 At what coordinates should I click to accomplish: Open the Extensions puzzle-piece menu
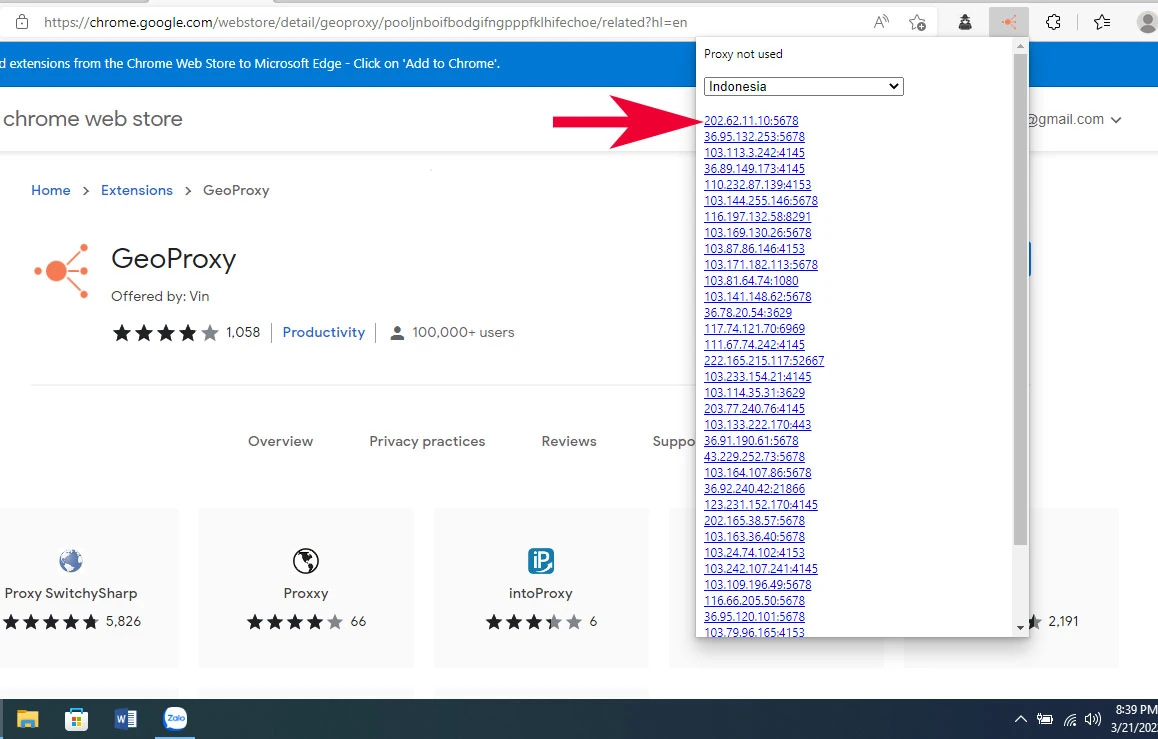pyautogui.click(x=1053, y=22)
